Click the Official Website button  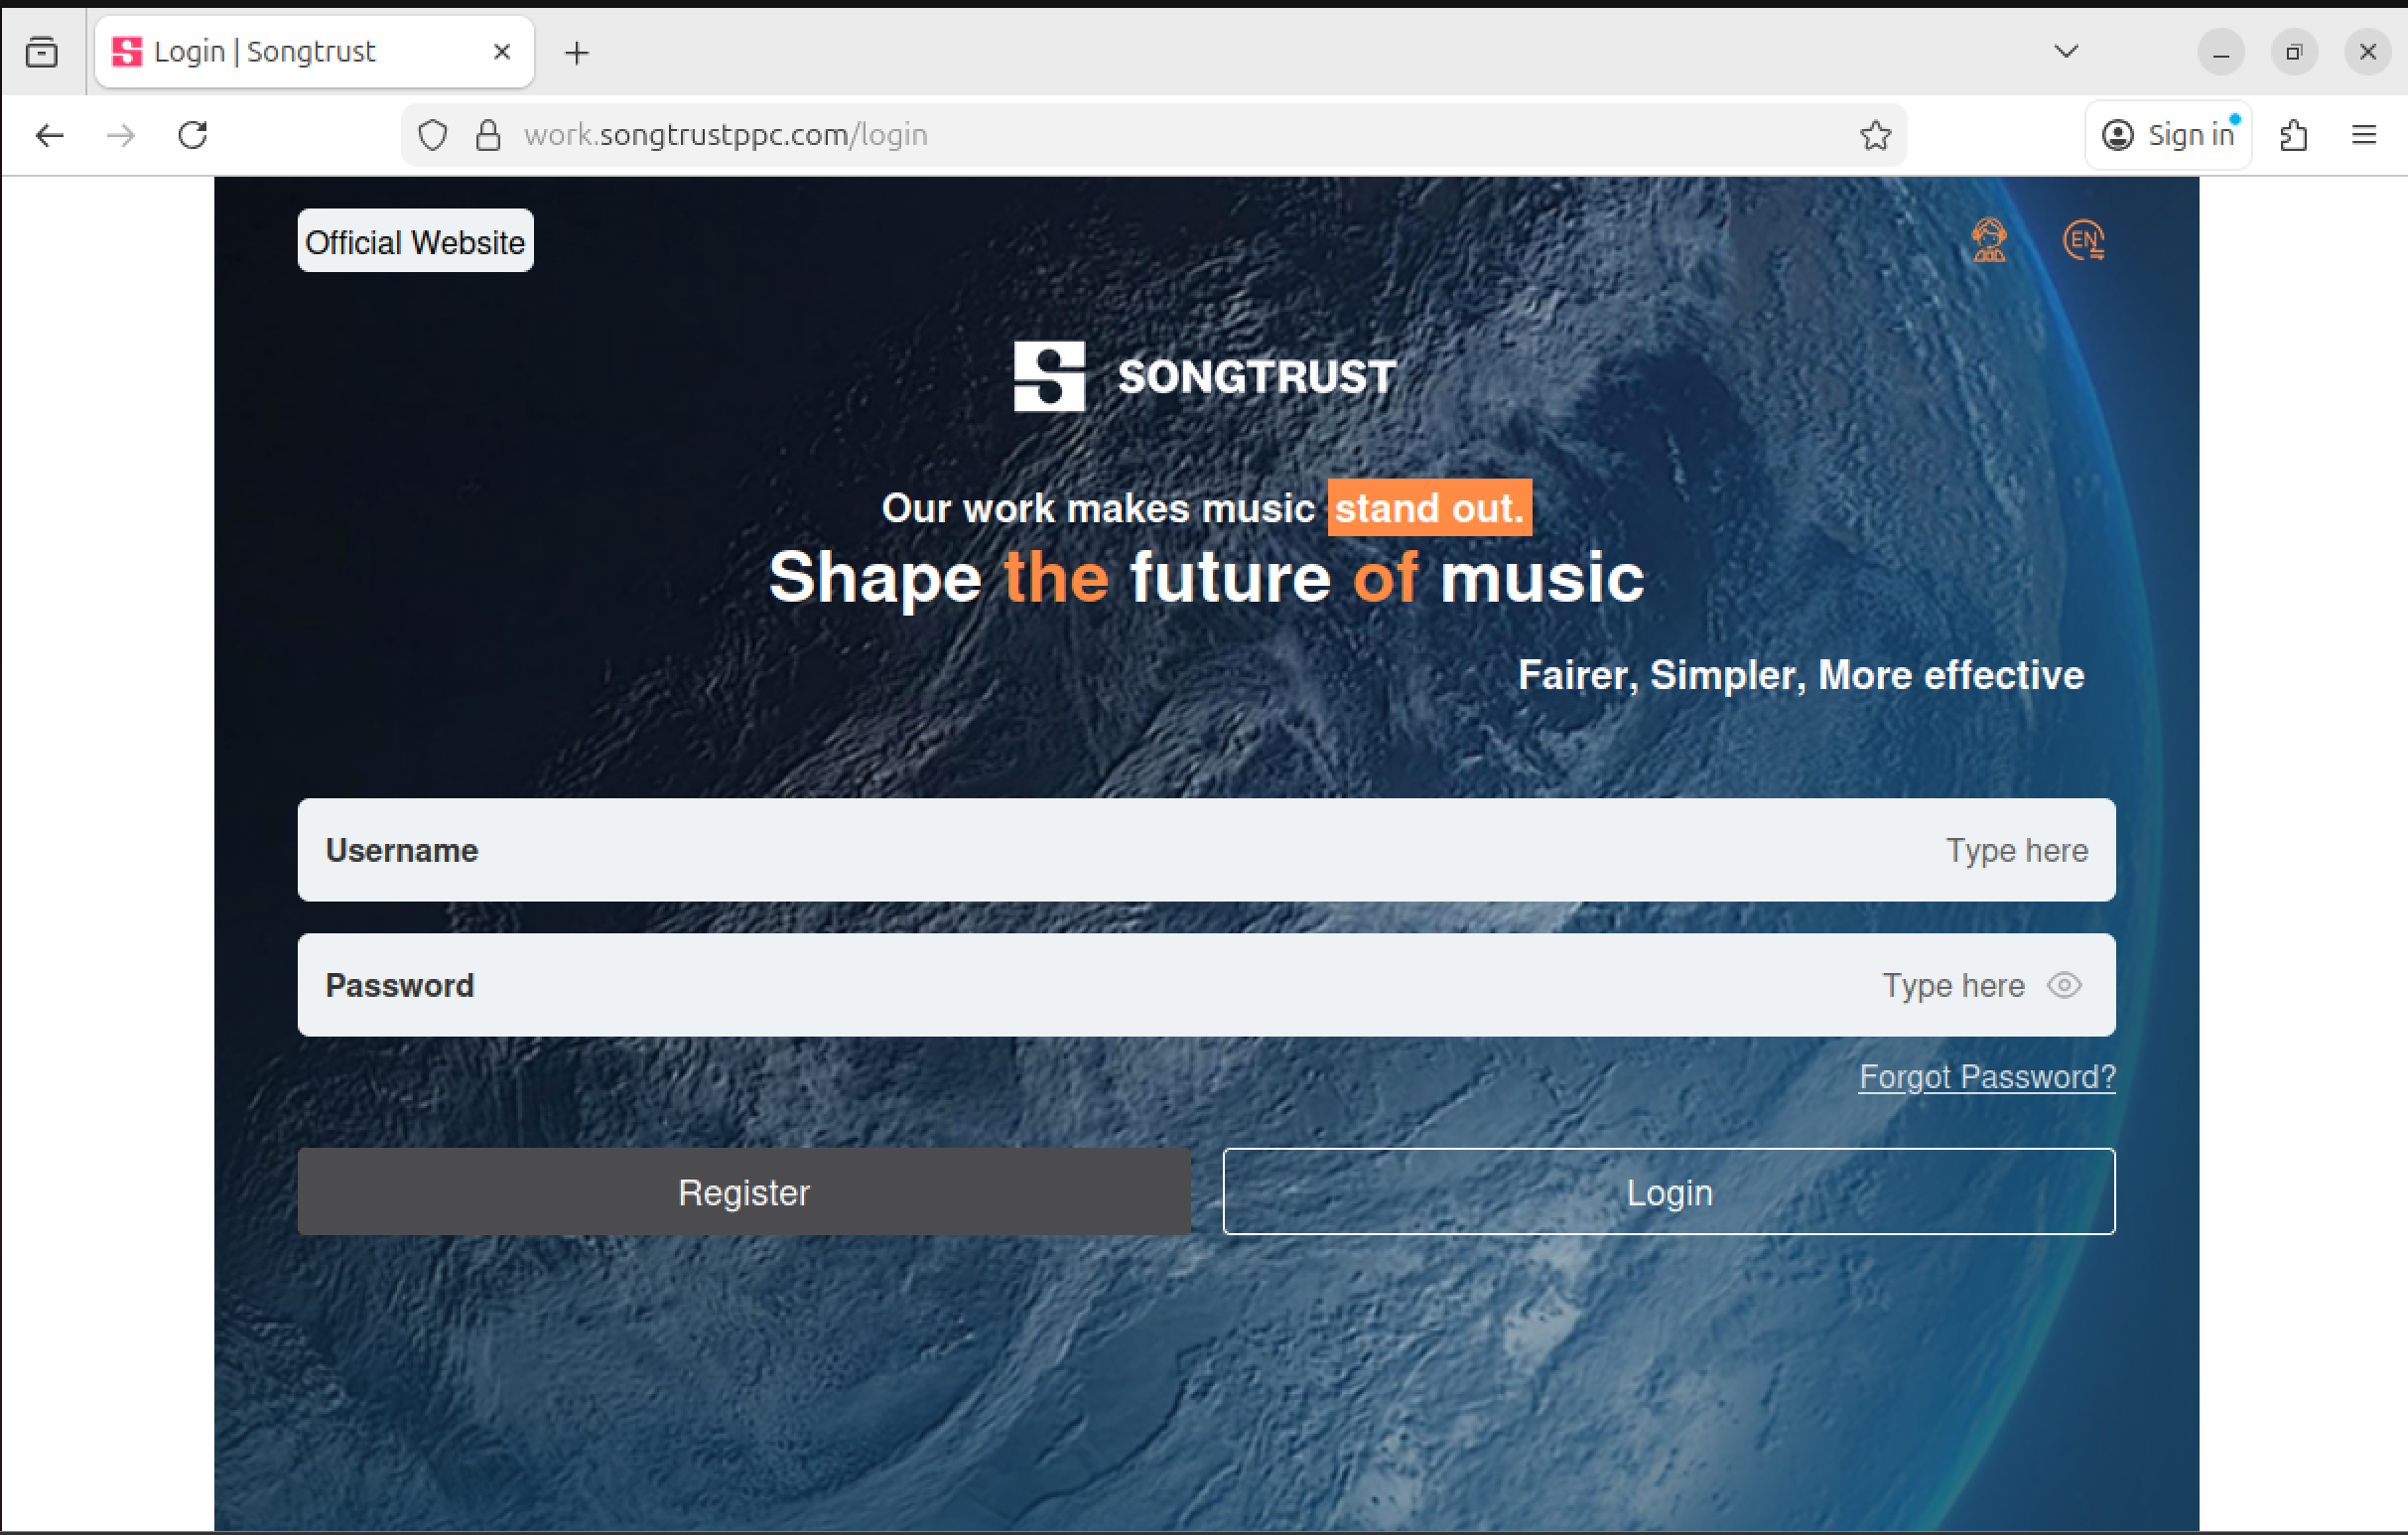(415, 241)
